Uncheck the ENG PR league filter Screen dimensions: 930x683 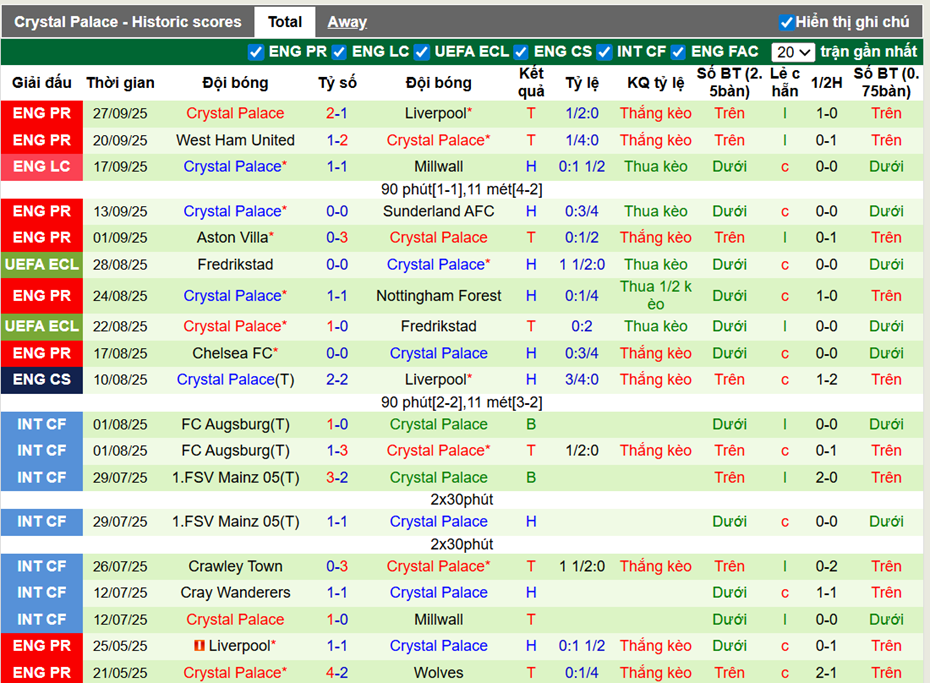(256, 52)
